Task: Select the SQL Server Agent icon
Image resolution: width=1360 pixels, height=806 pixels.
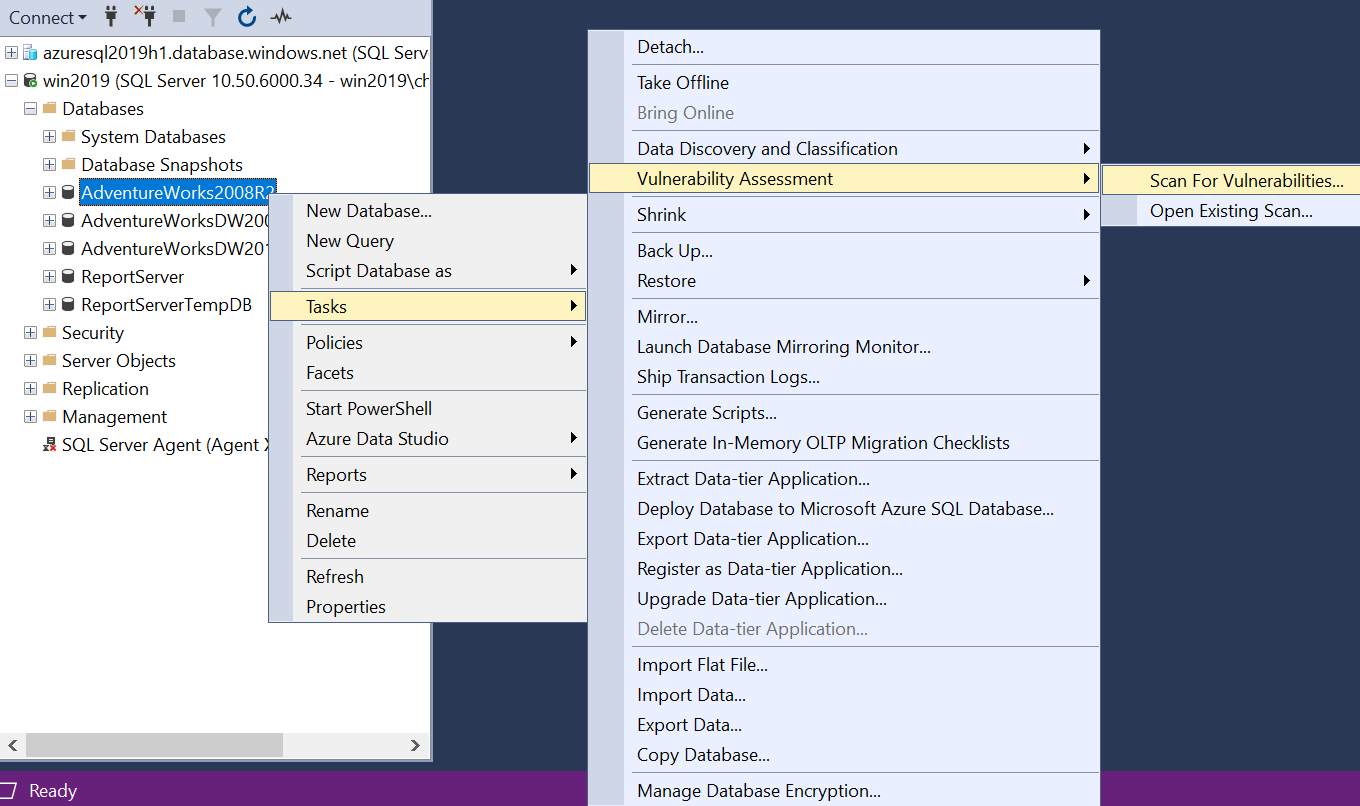Action: [50, 445]
